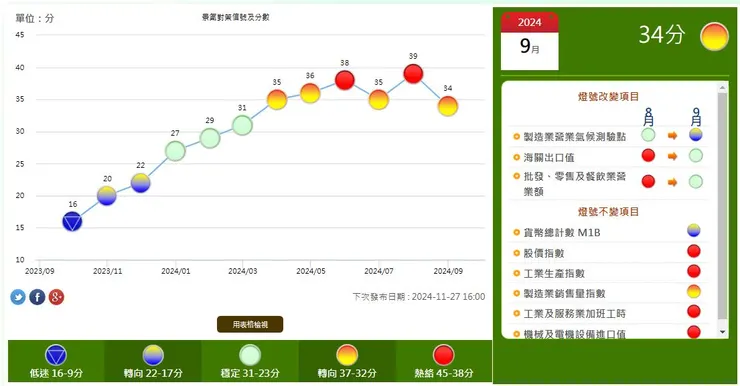Select the 16 point blue triangle marker

(x=72, y=221)
